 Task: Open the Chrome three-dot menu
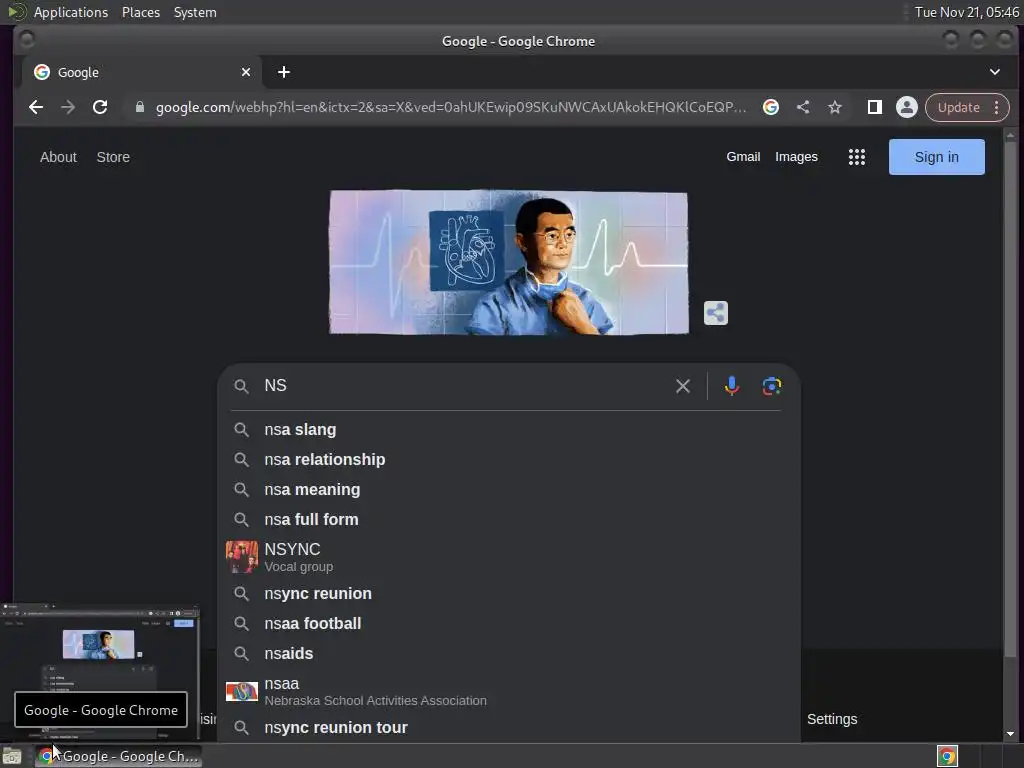[997, 107]
